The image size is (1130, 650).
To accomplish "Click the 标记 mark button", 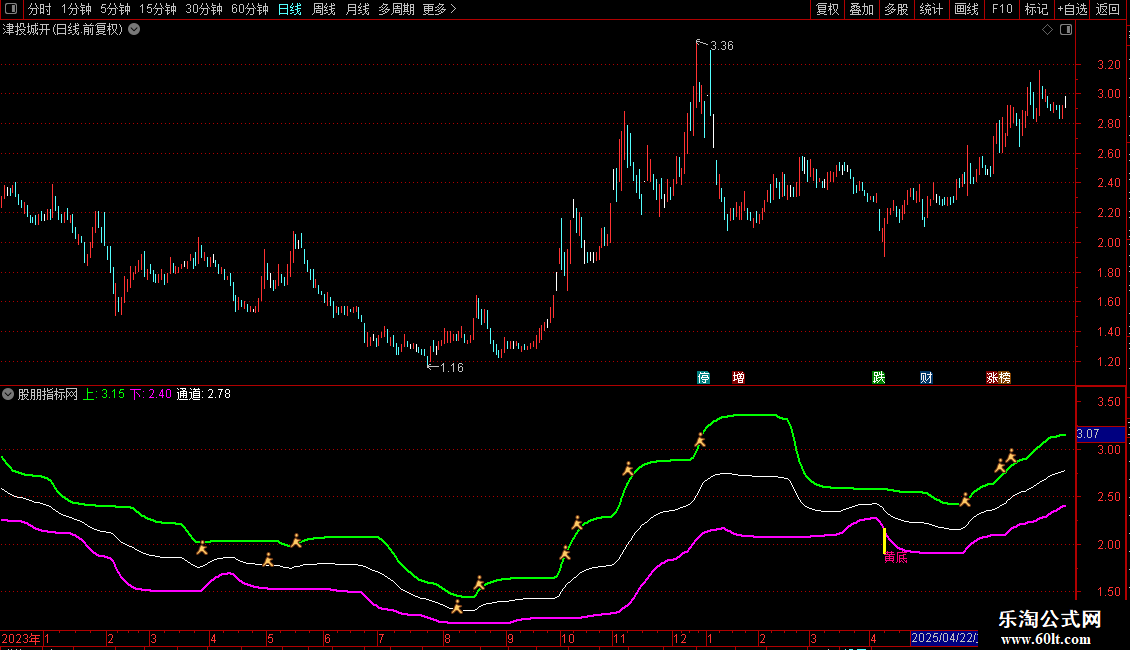I will 1036,9.
